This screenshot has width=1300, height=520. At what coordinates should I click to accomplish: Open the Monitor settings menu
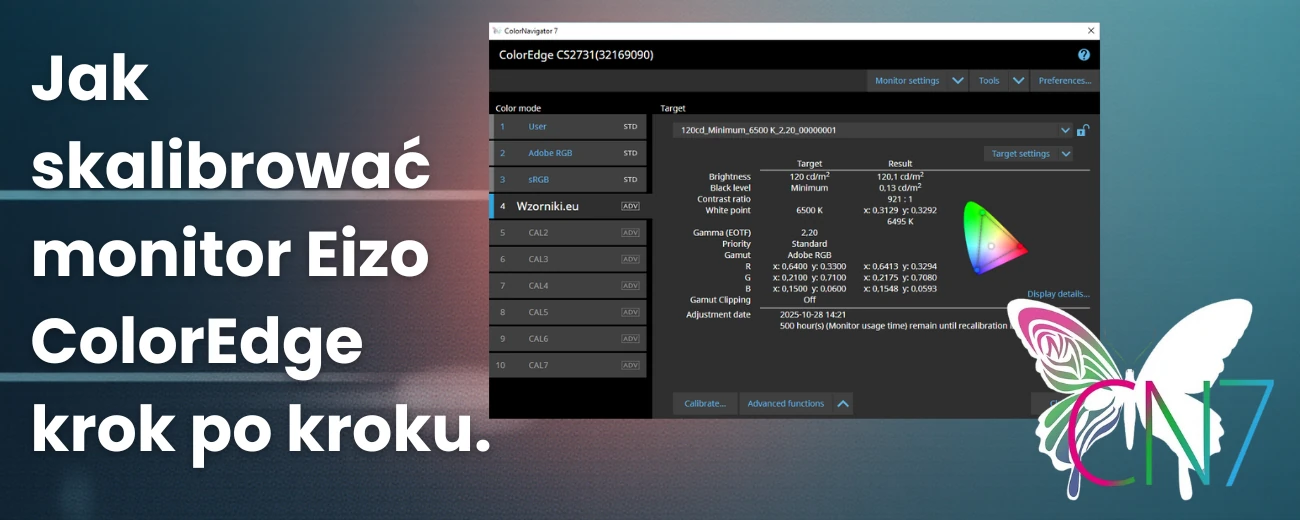point(906,81)
